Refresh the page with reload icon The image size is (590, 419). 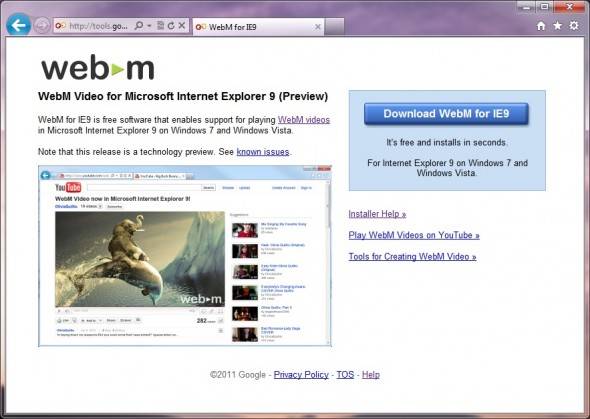171,26
